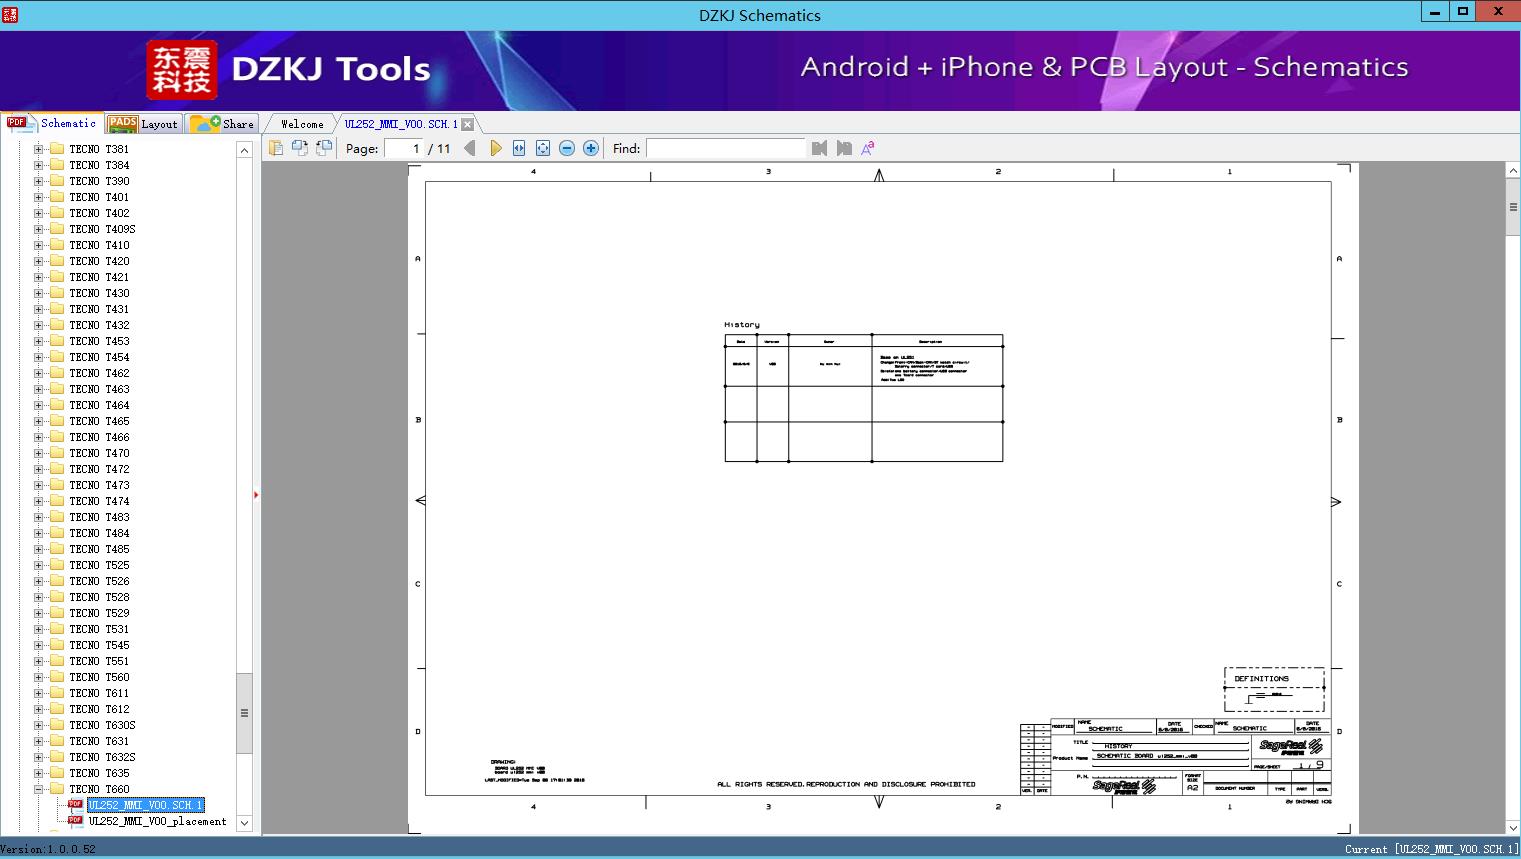This screenshot has width=1521, height=859.
Task: Expand the TECNO T410 folder
Action: [38, 245]
